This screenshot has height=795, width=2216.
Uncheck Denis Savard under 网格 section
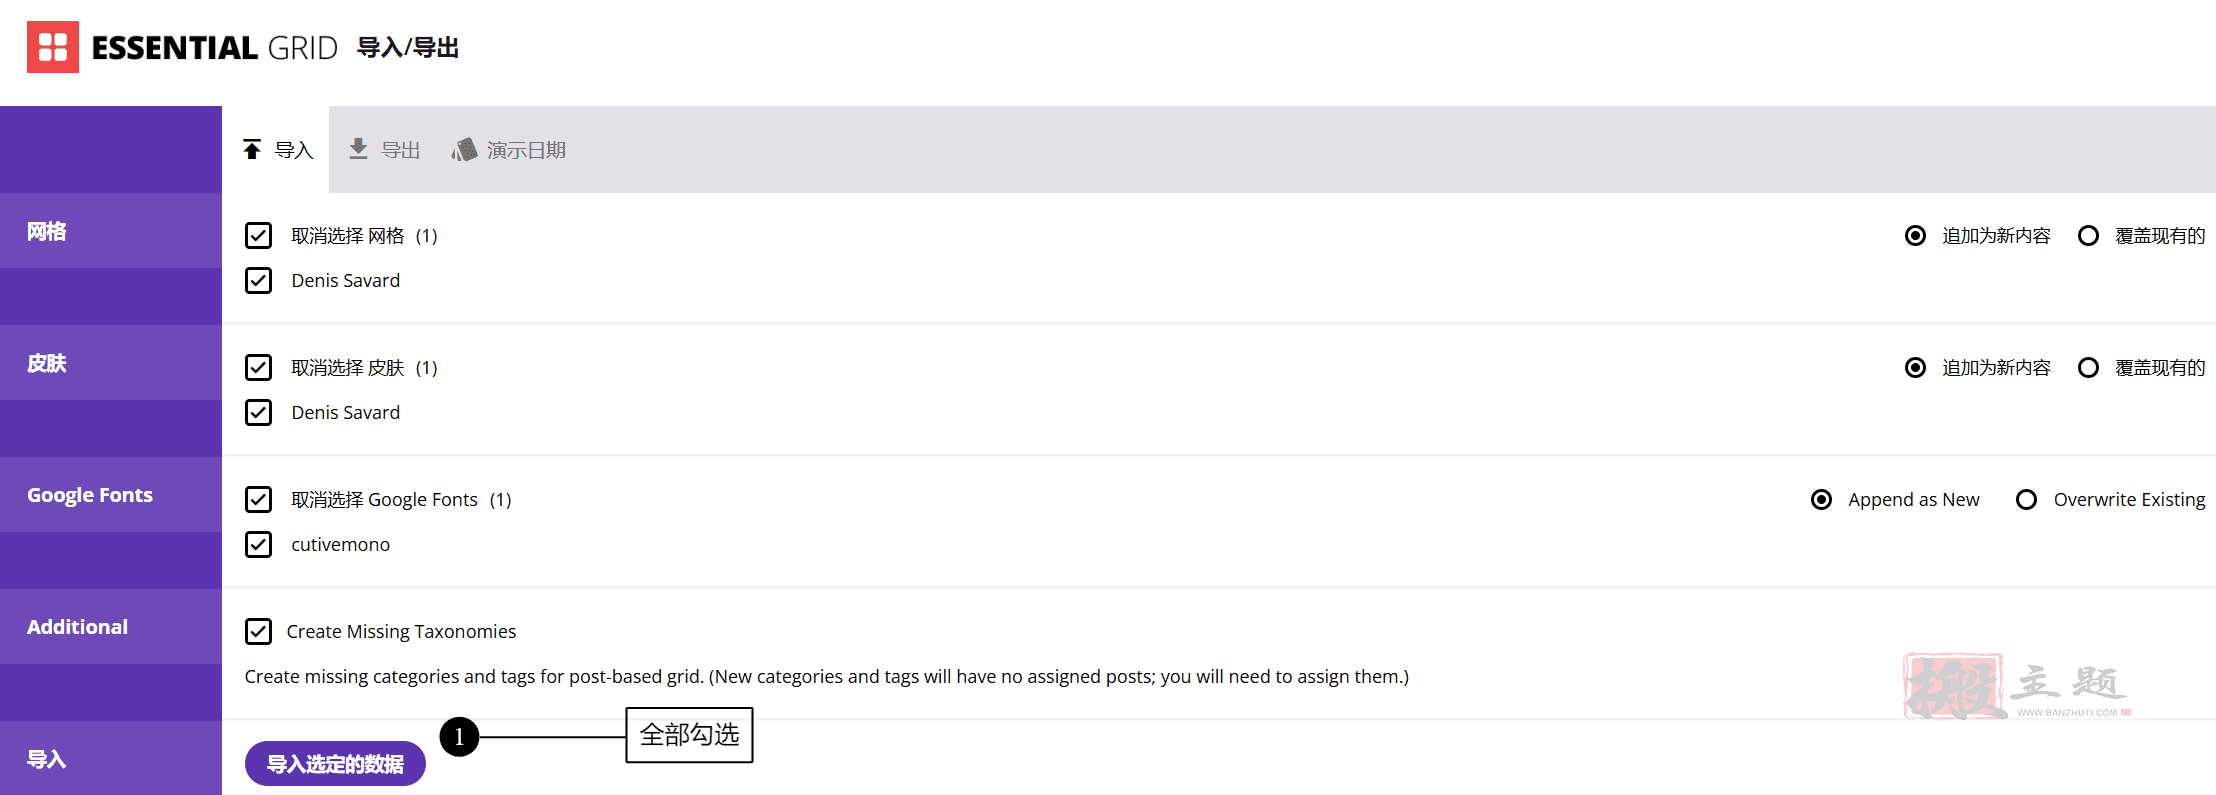tap(258, 281)
